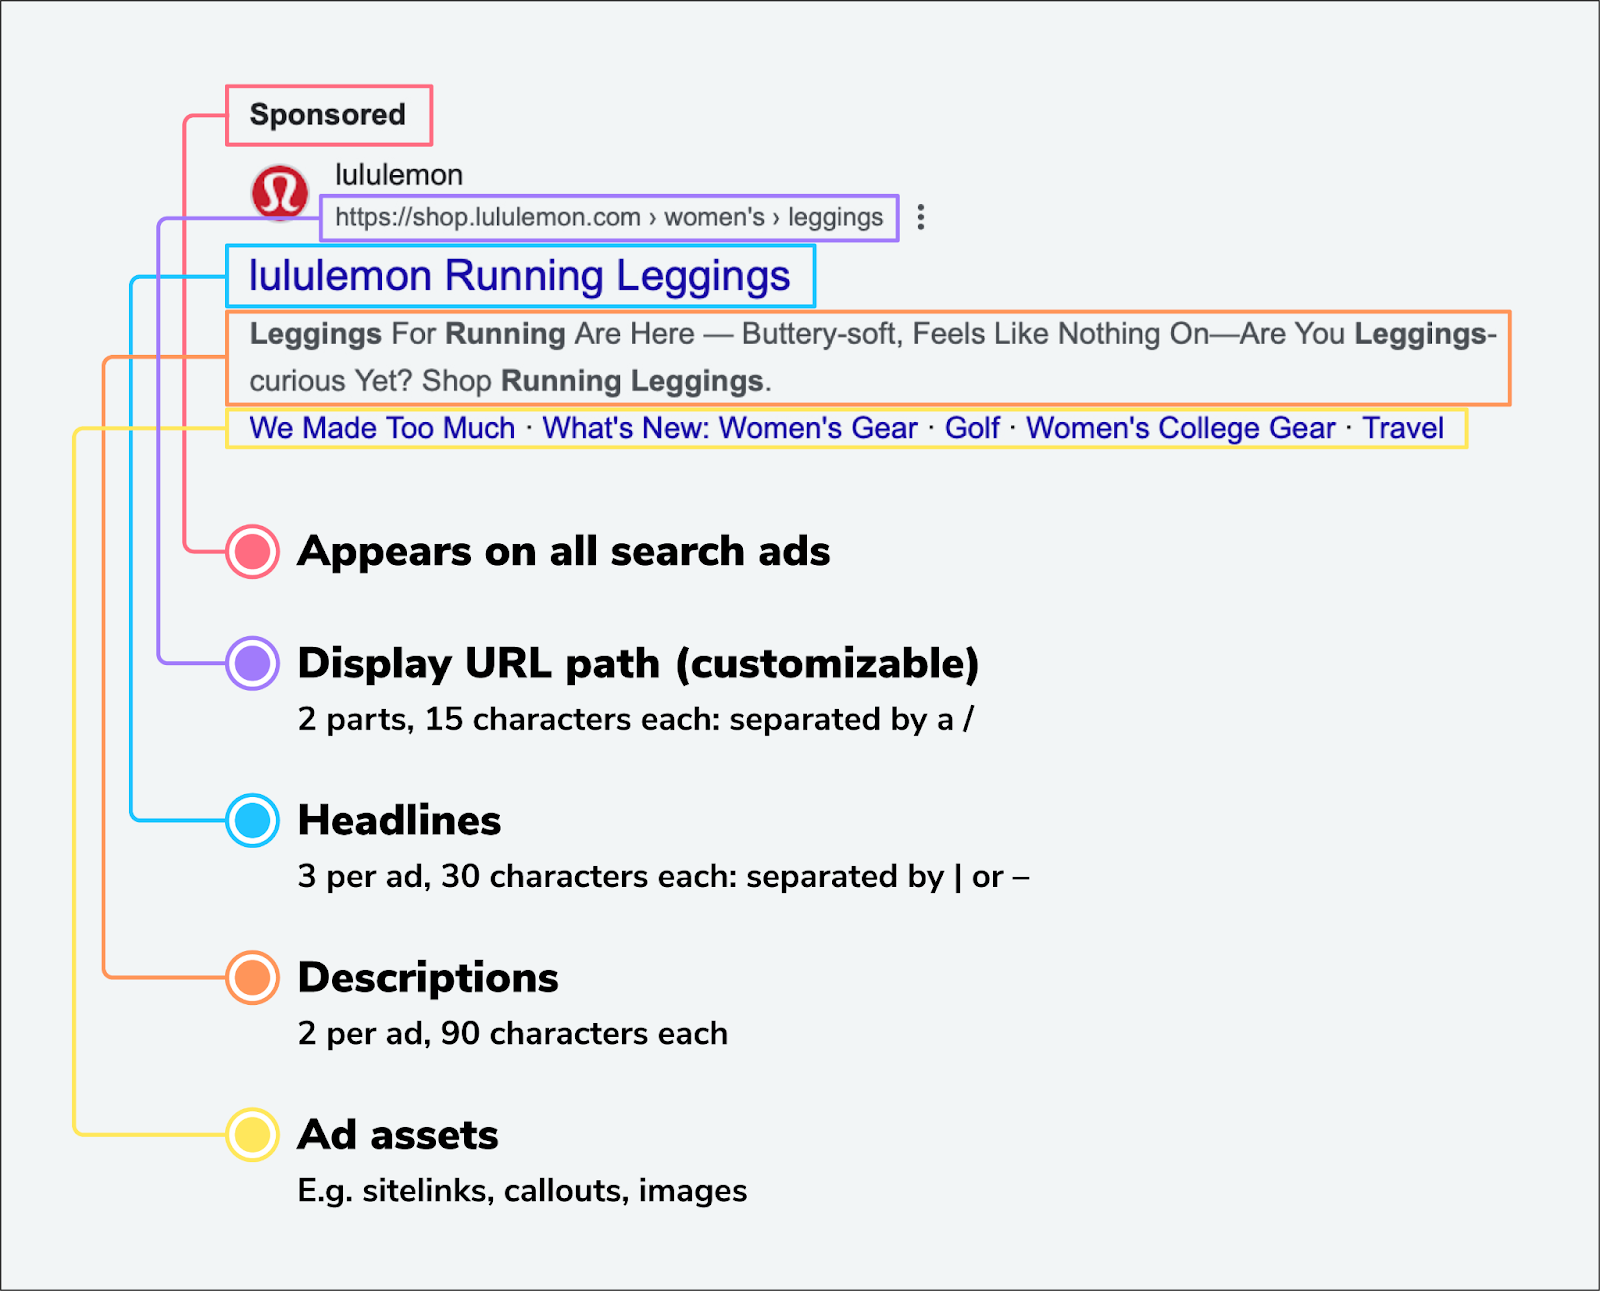The height and width of the screenshot is (1291, 1600).
Task: Click the Sponsored label
Action: tap(328, 115)
